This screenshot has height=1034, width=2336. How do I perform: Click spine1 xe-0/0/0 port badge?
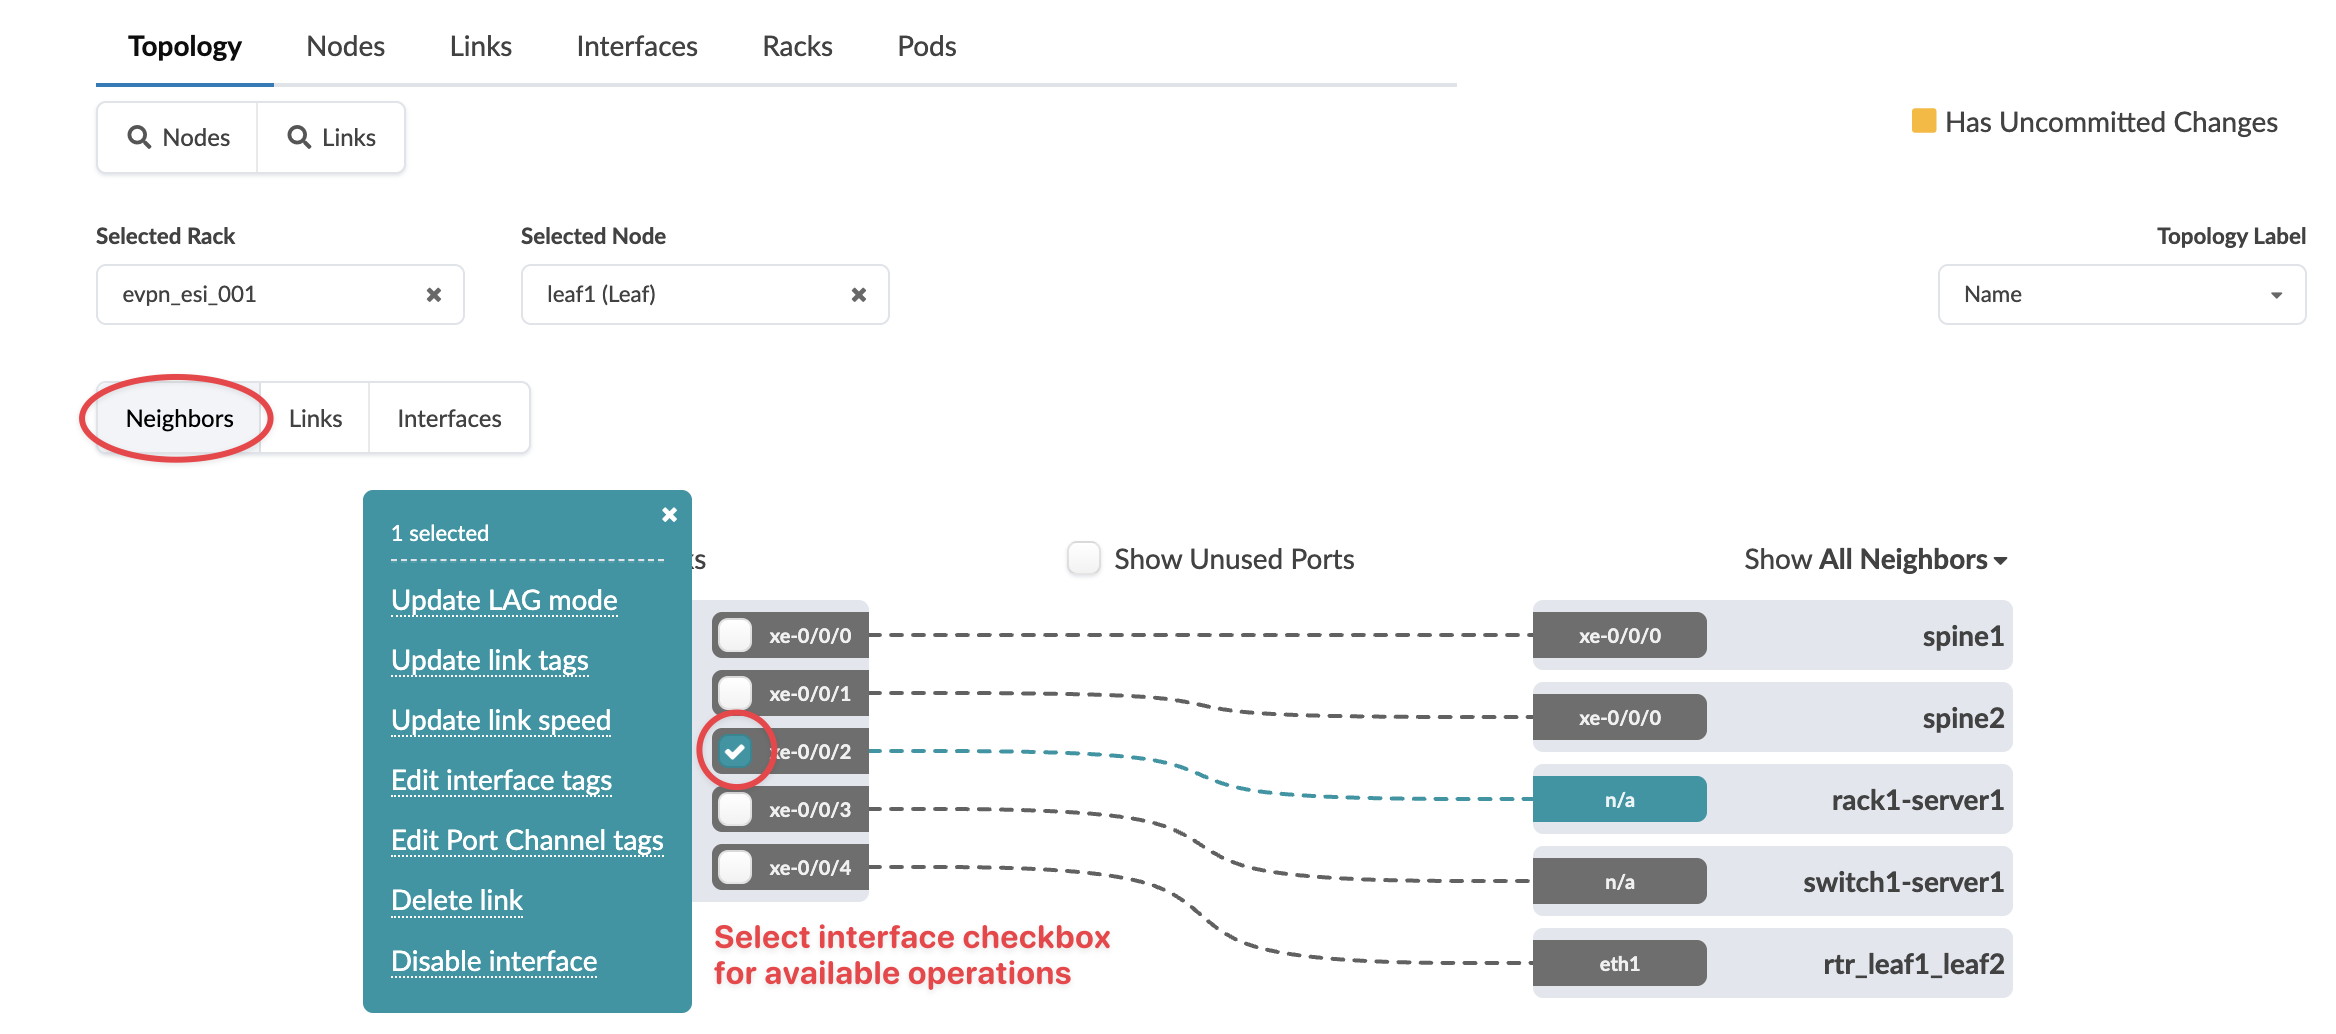click(x=1619, y=636)
